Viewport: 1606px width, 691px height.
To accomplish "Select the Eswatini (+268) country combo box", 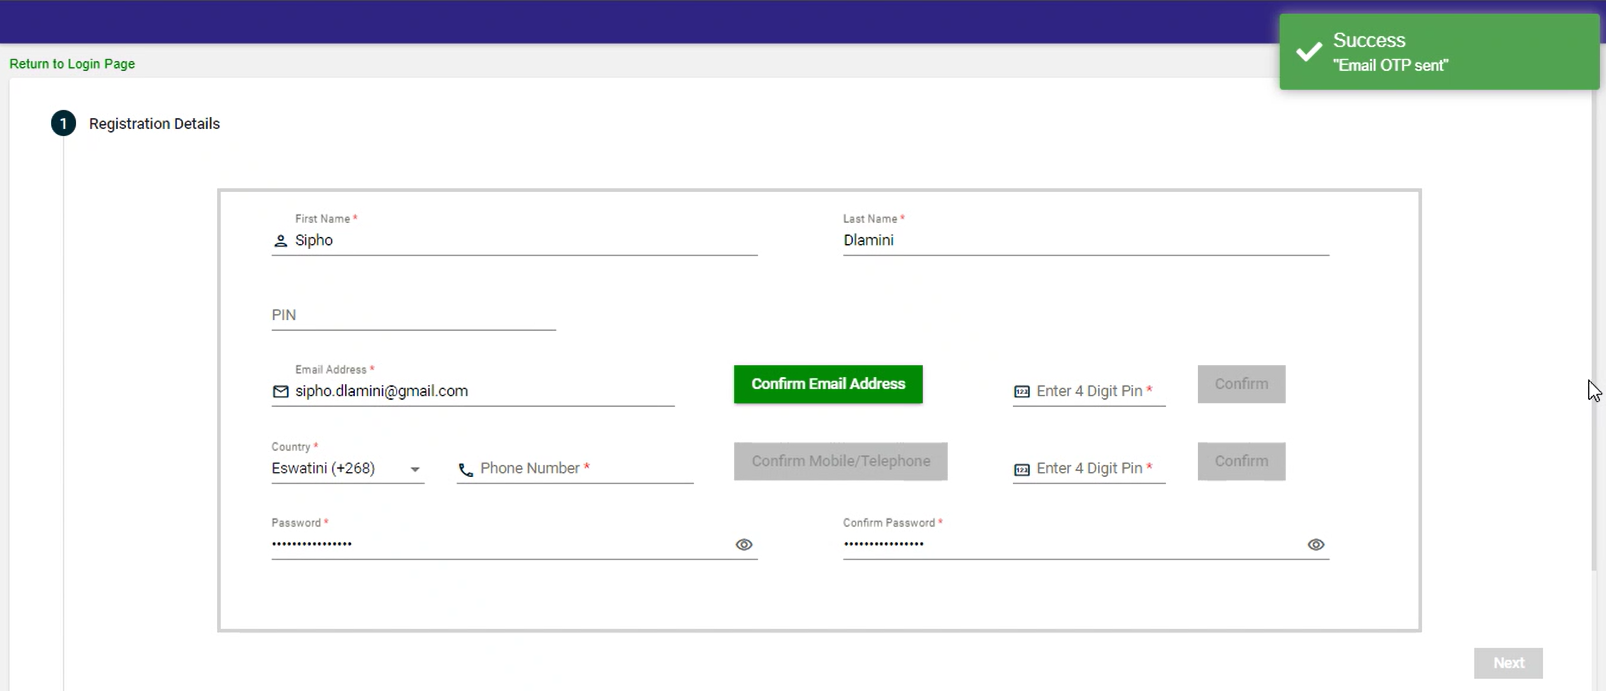I will click(335, 469).
